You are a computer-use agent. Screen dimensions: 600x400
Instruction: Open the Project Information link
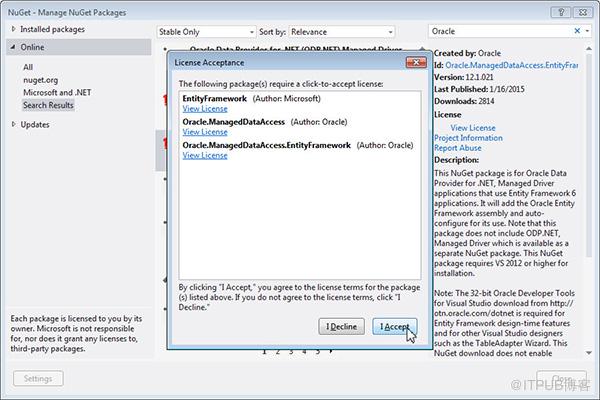(x=468, y=138)
